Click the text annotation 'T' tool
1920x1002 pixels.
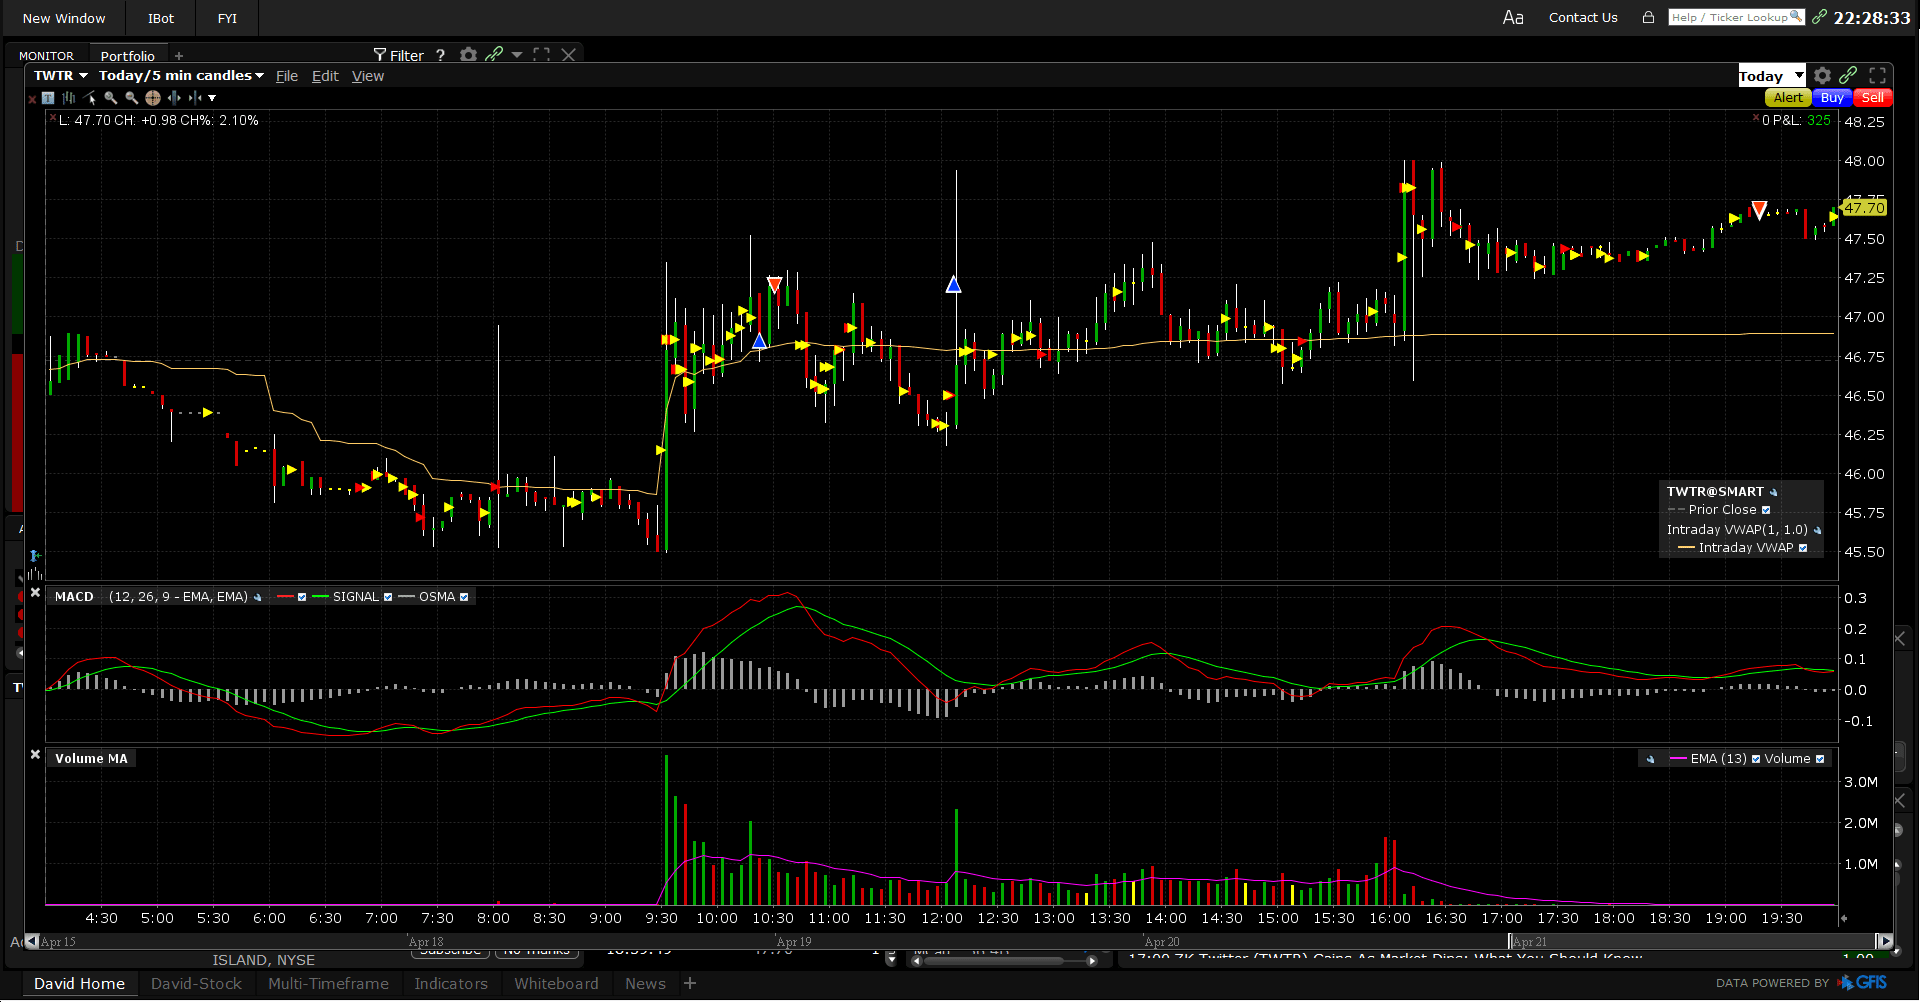pyautogui.click(x=48, y=98)
